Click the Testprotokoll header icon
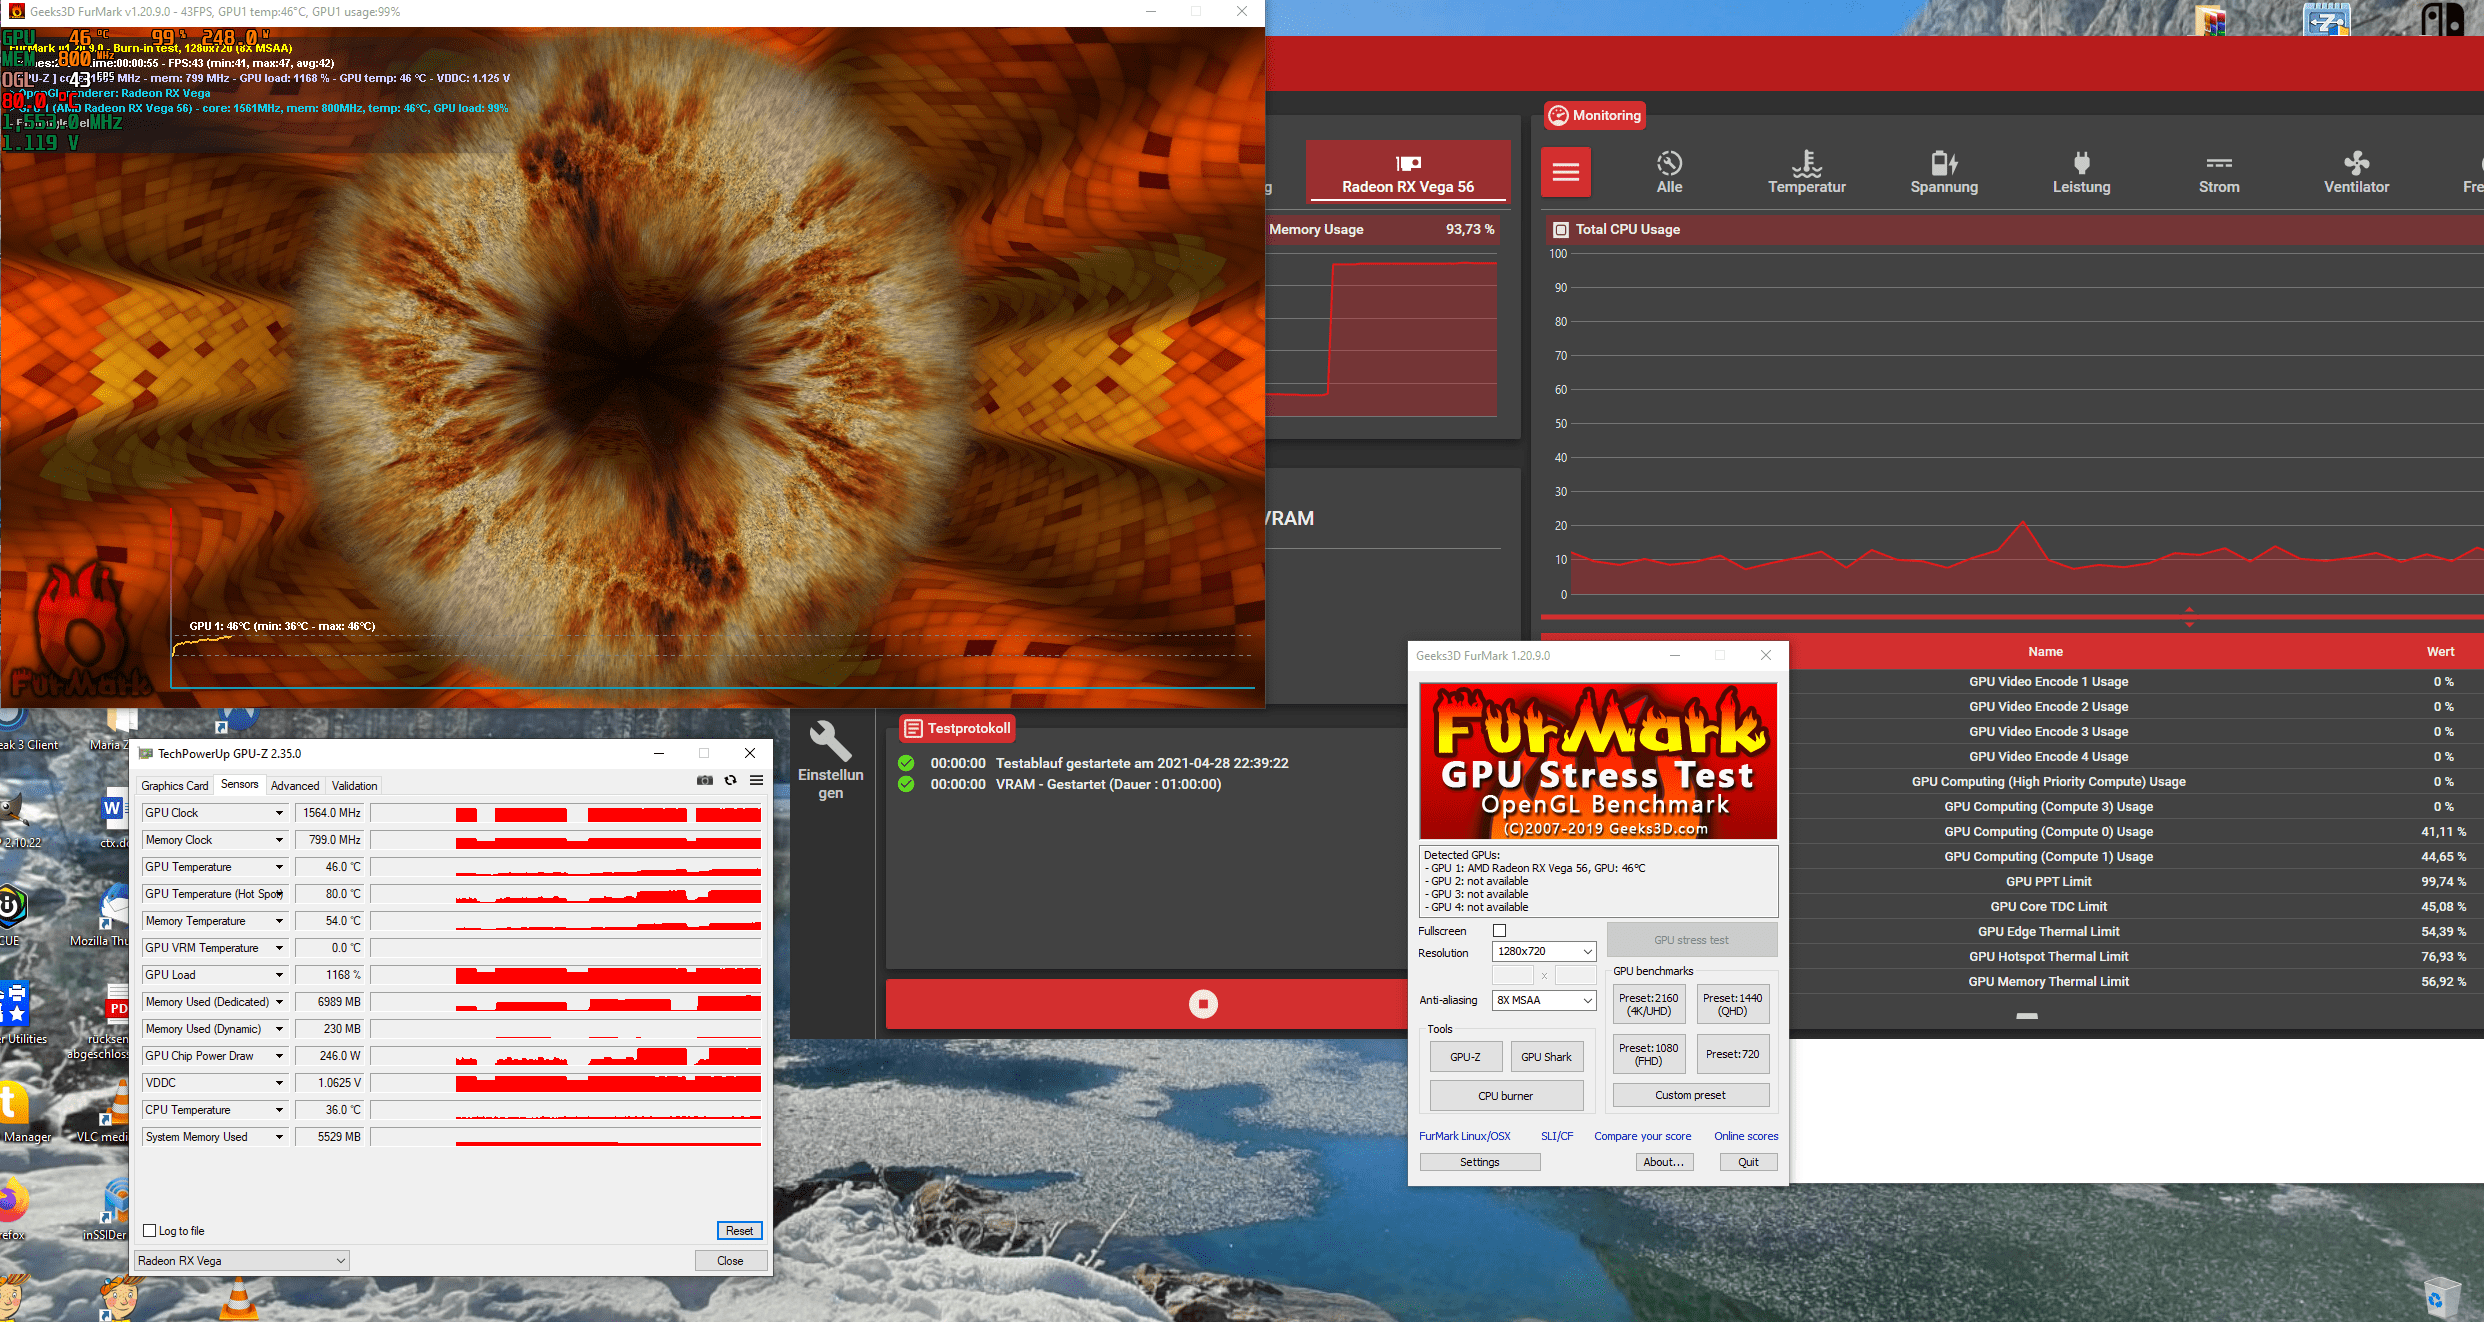2484x1322 pixels. [913, 728]
